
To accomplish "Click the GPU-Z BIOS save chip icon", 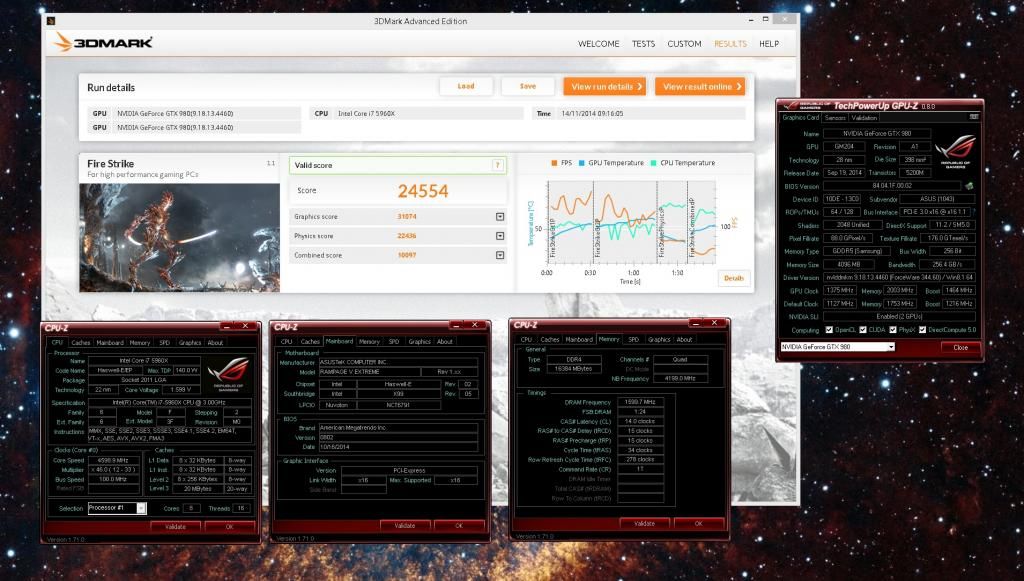I will pyautogui.click(x=969, y=186).
